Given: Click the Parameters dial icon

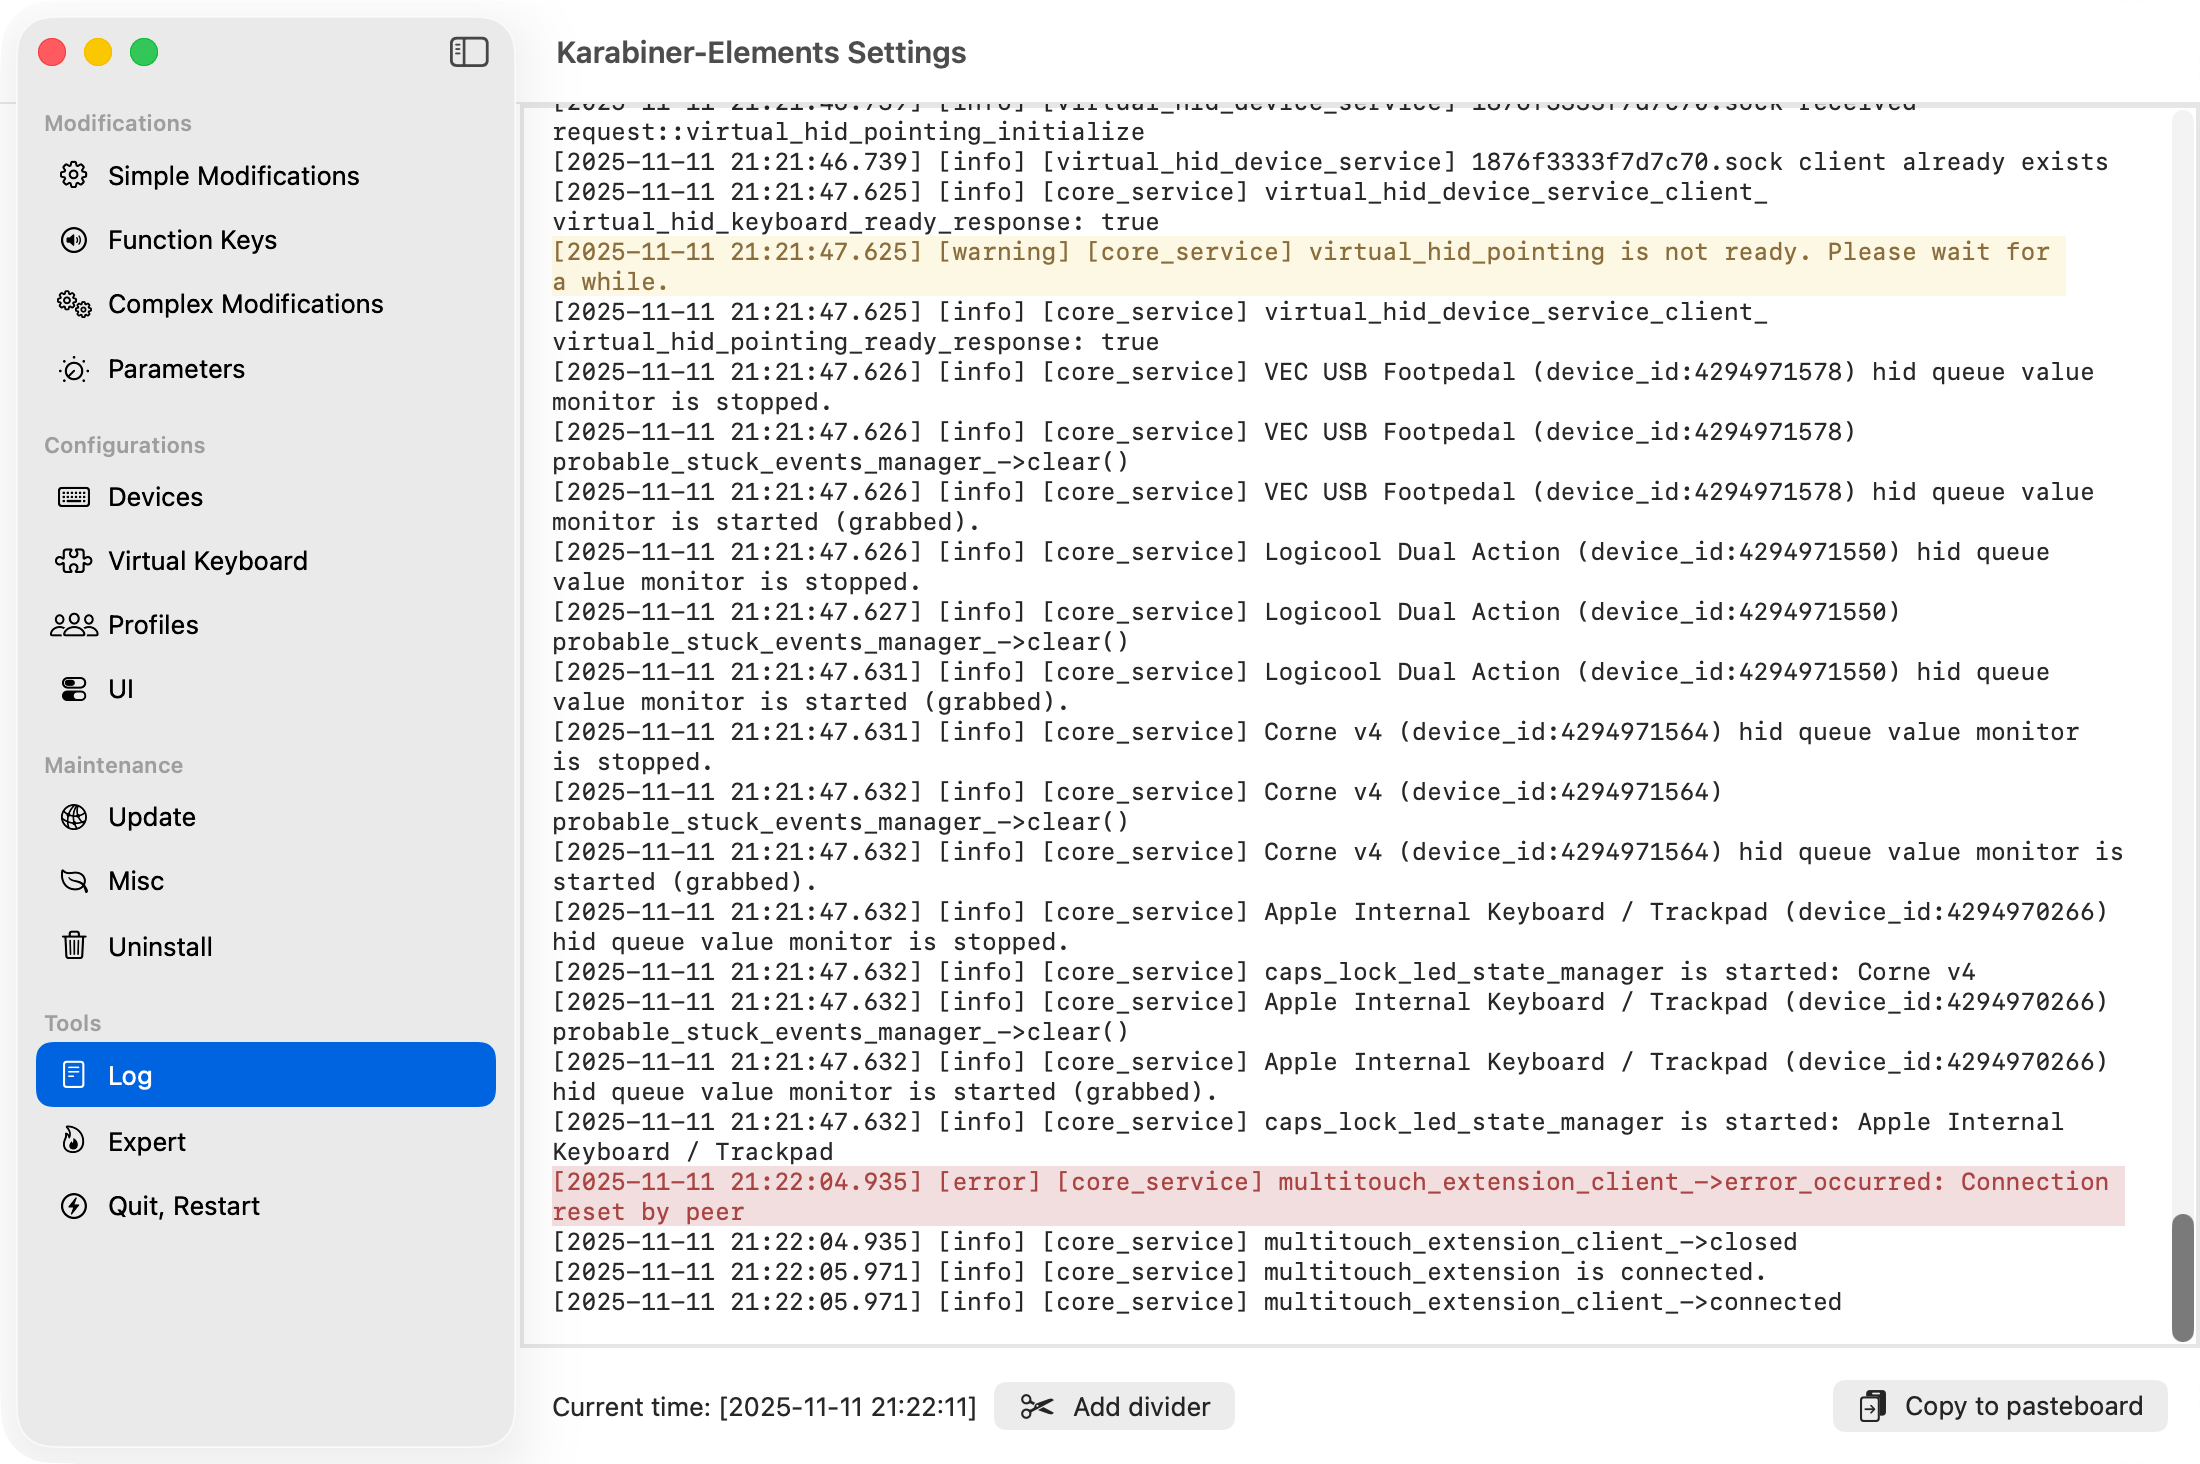Looking at the screenshot, I should [x=74, y=369].
